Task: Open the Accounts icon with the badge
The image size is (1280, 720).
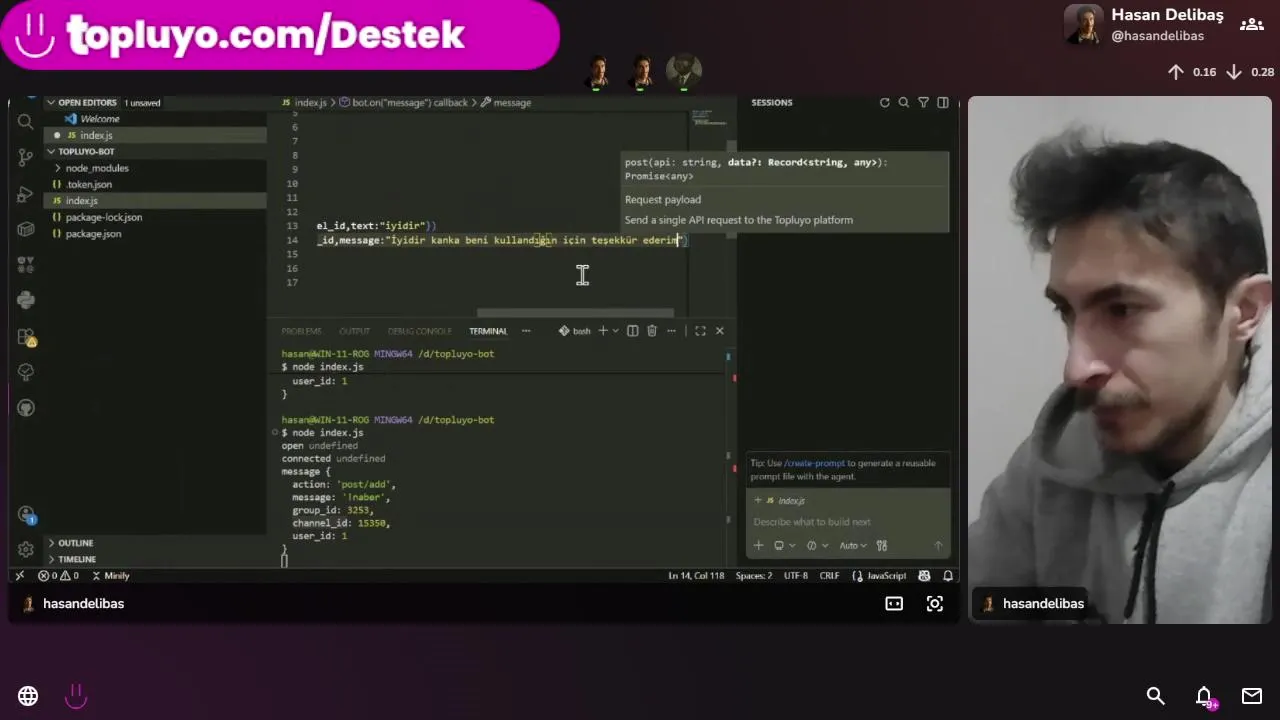Action: (x=26, y=515)
